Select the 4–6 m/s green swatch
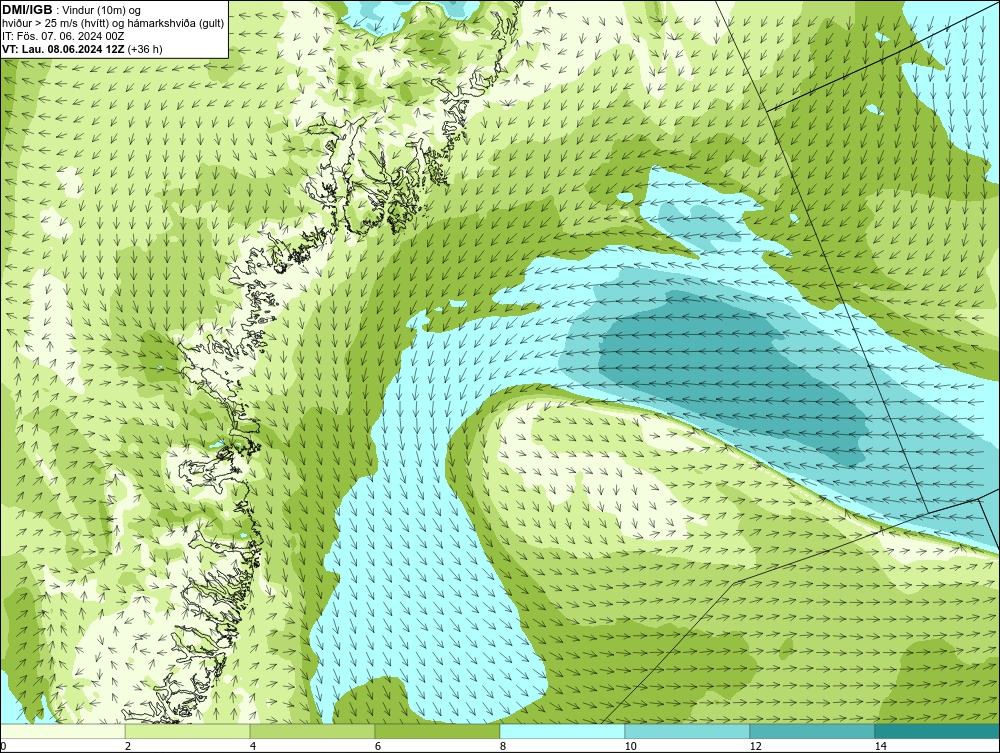This screenshot has width=1000, height=753. 312,731
